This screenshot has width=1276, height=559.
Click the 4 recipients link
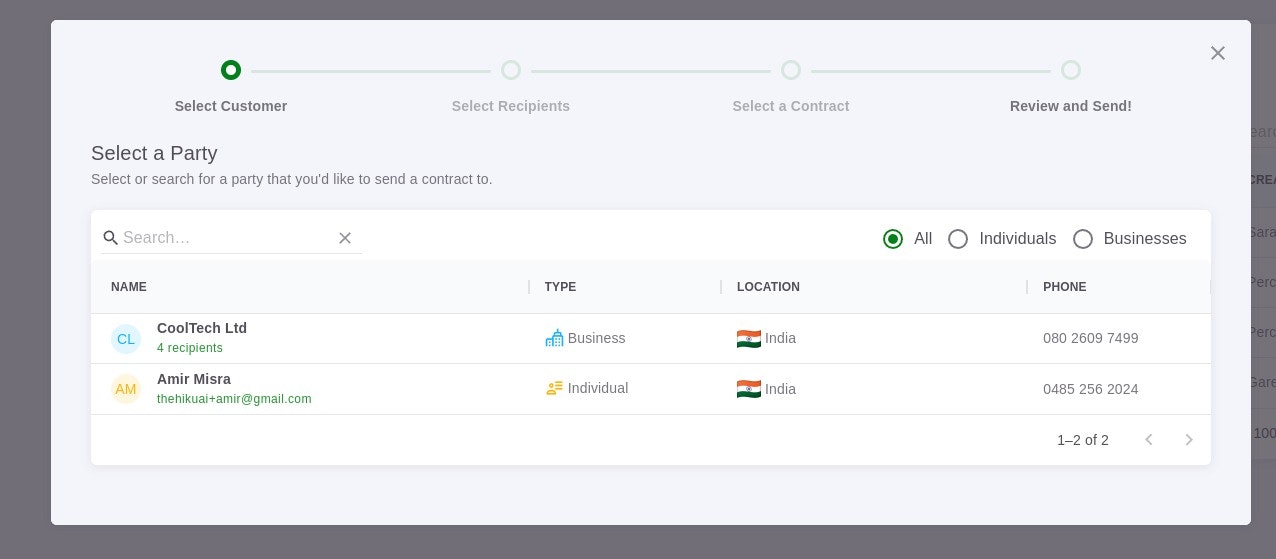pyautogui.click(x=190, y=348)
